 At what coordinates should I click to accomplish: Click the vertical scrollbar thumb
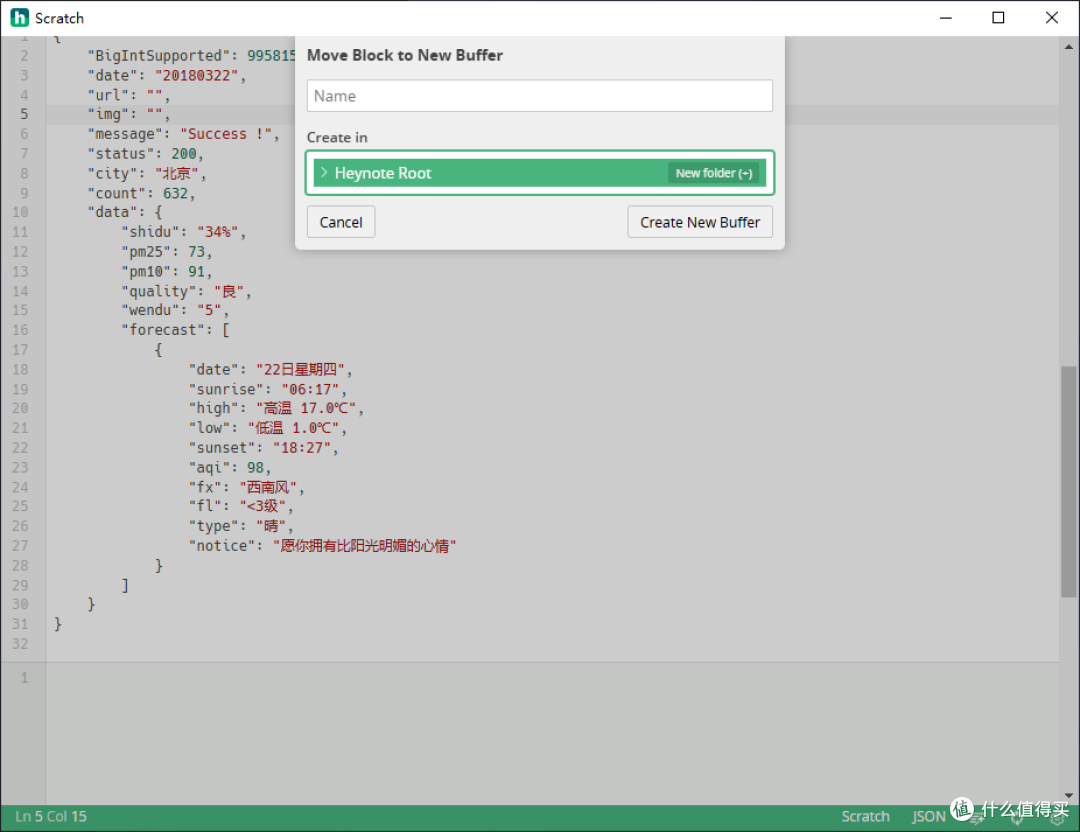[x=1068, y=482]
